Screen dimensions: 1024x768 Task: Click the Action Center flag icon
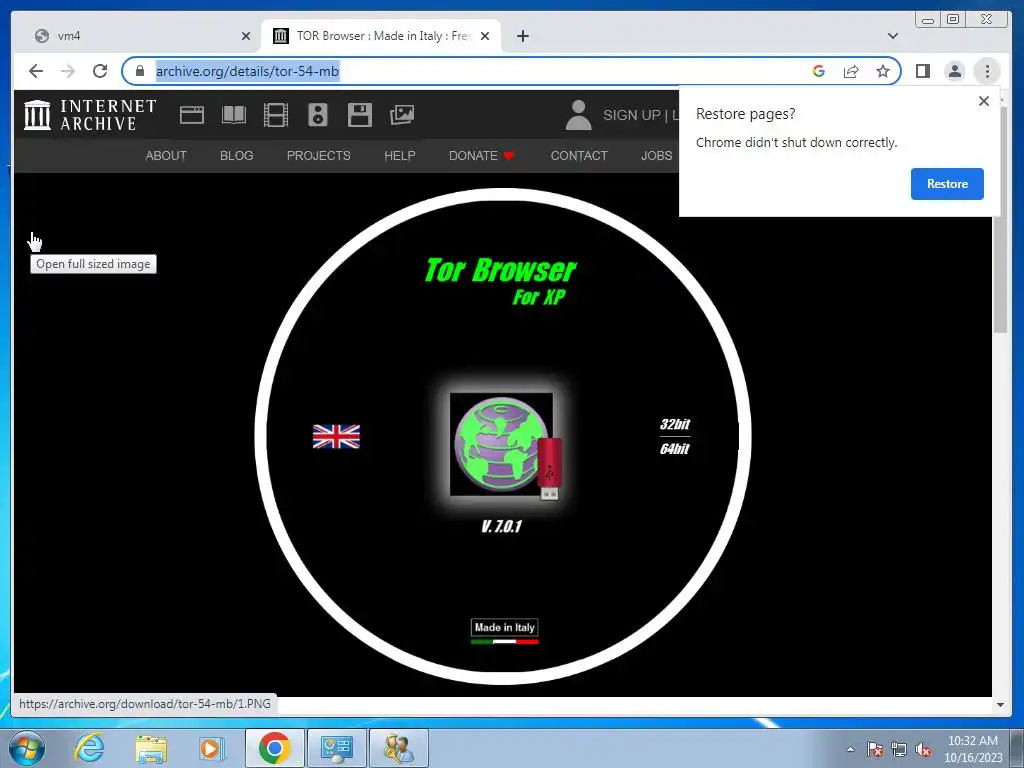[875, 749]
